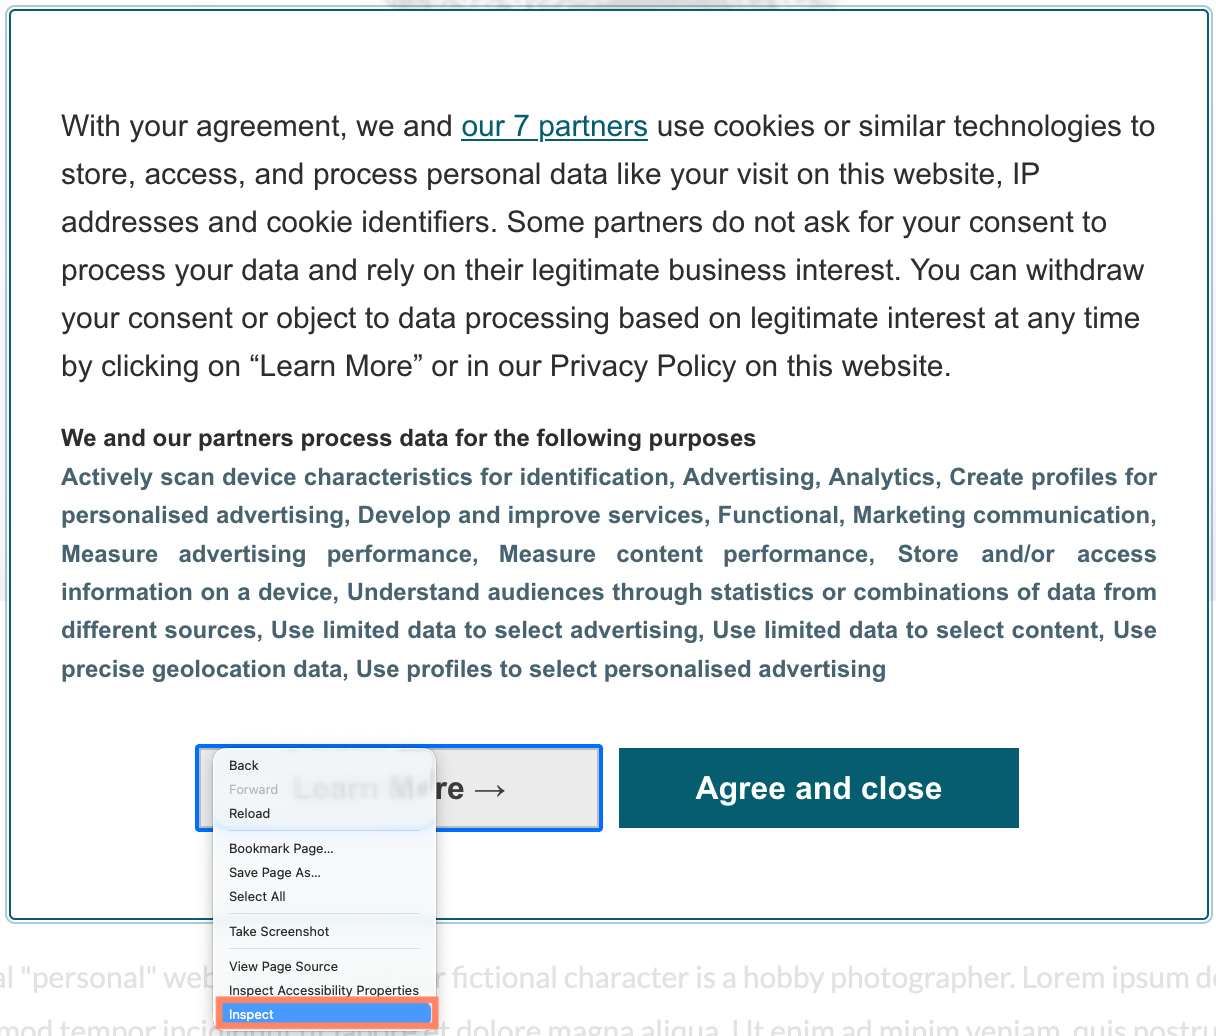
Task: Click "Use limited data to select content"
Action: 905,631
